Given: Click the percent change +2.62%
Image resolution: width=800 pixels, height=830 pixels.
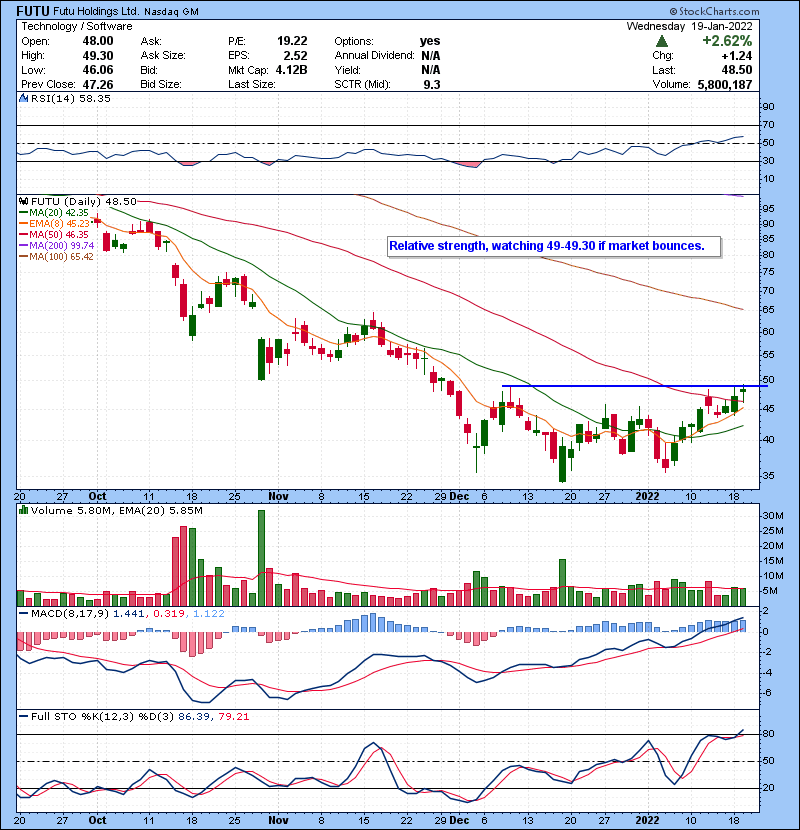Looking at the screenshot, I should point(727,41).
